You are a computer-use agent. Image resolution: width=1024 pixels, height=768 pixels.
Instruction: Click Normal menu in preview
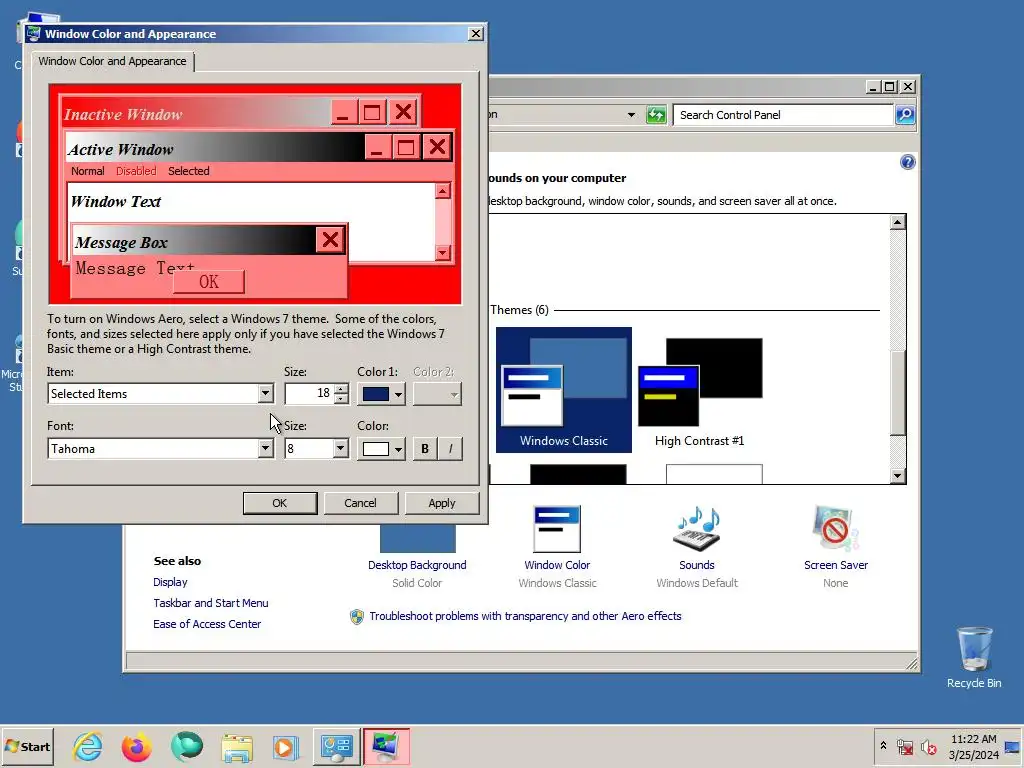(x=88, y=171)
